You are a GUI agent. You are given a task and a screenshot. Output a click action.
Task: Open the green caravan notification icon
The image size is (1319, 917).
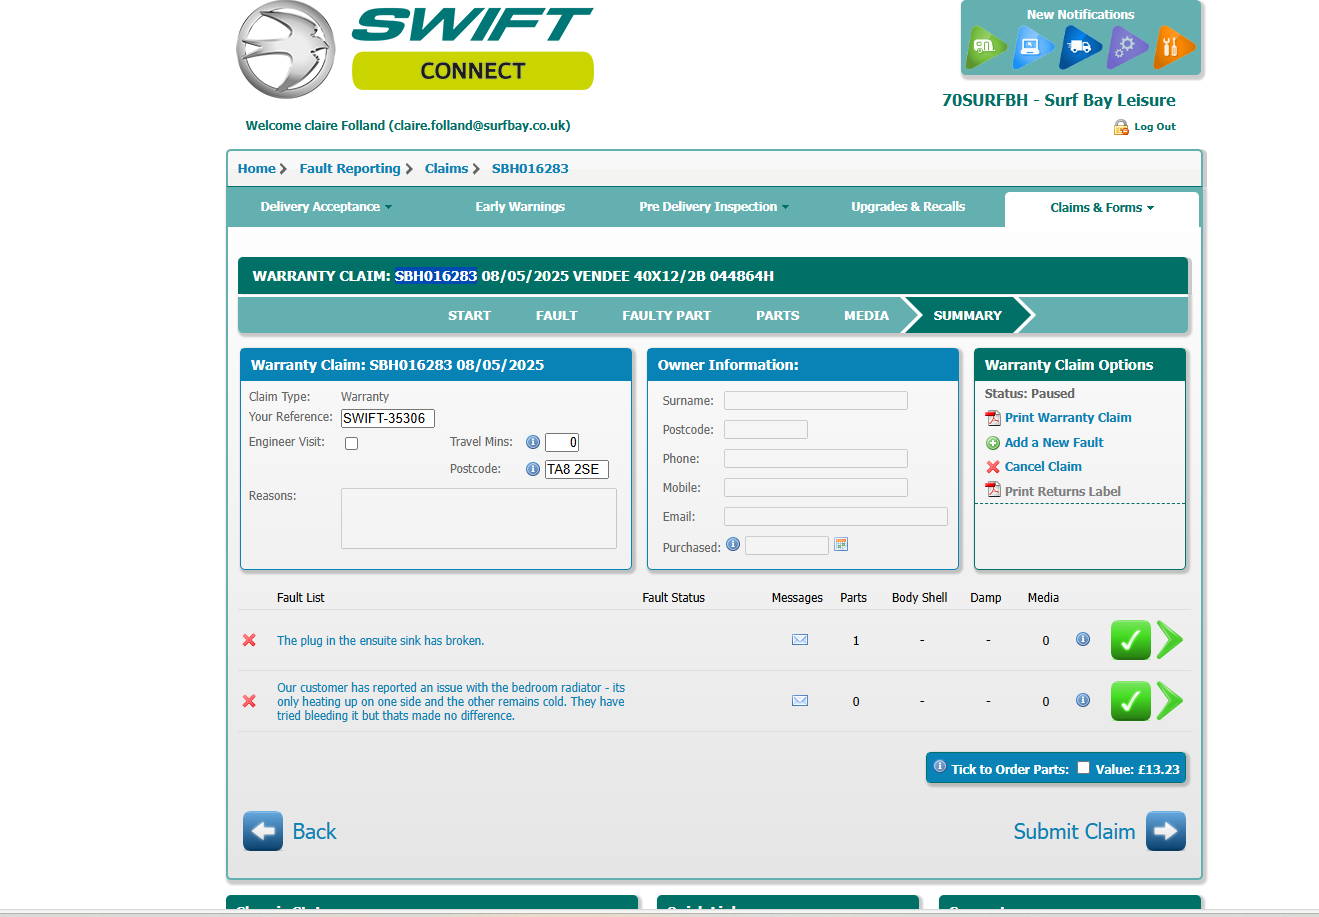pyautogui.click(x=986, y=46)
